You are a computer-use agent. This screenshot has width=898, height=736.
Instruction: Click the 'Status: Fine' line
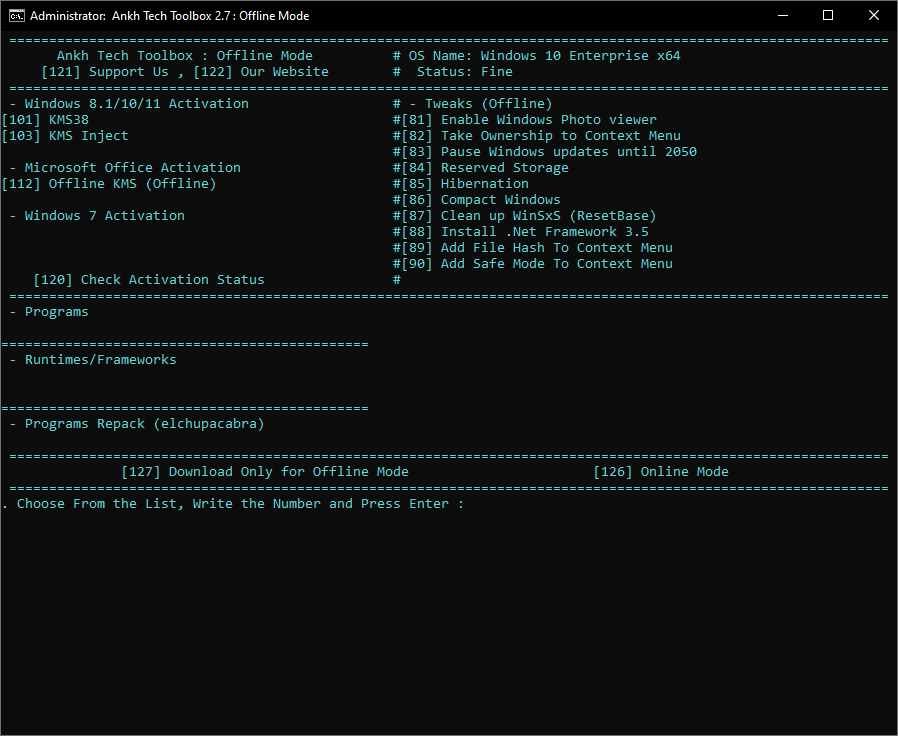coord(464,72)
